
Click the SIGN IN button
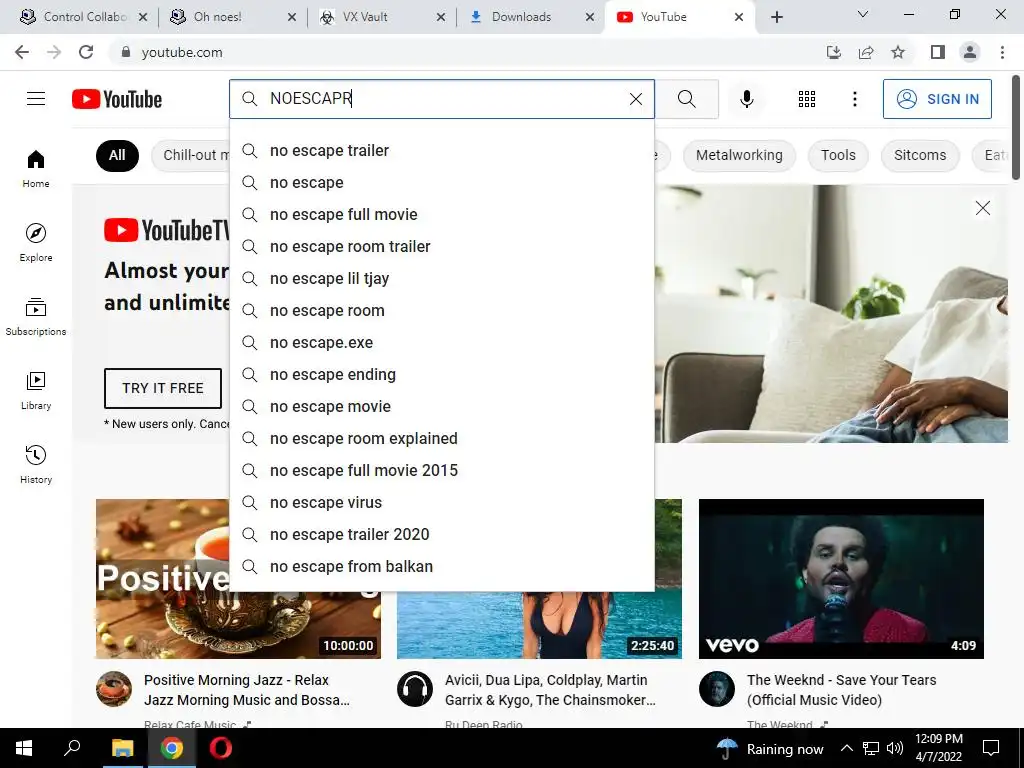point(937,99)
